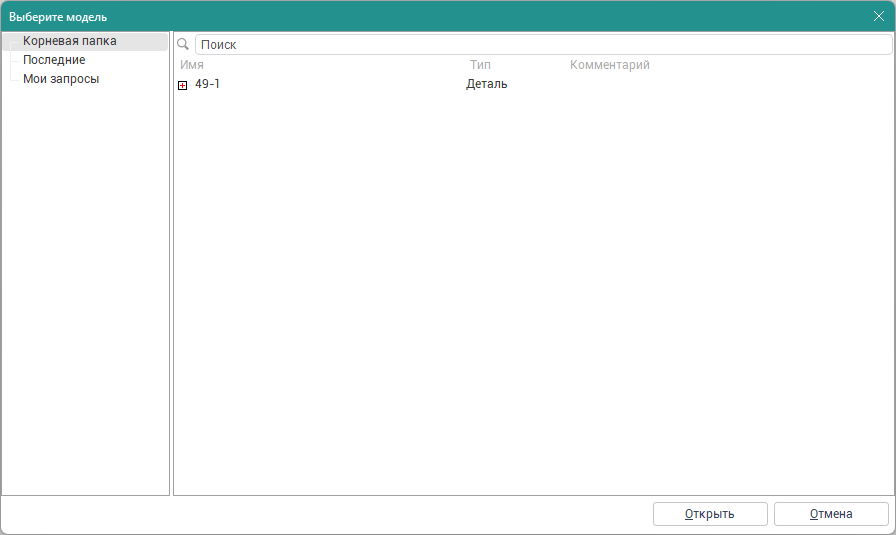Click the Комментарий column header
This screenshot has height=535, width=896.
[x=609, y=65]
